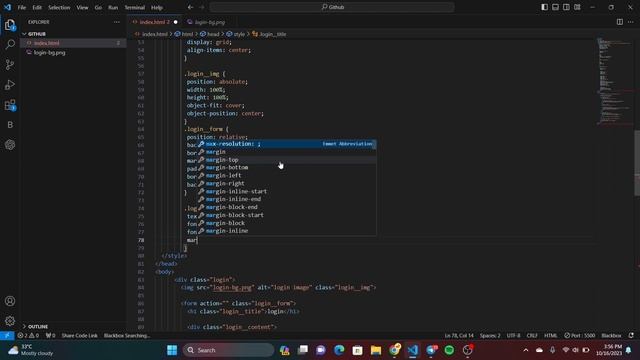The width and height of the screenshot is (640, 360).
Task: Open the Edit menu
Action: pyautogui.click(x=37, y=7)
